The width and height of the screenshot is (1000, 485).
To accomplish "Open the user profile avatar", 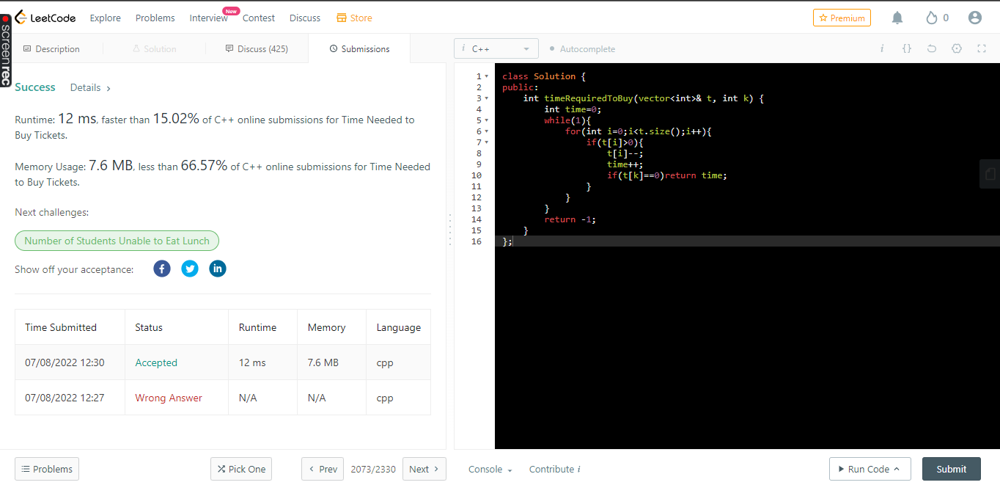I will [974, 18].
